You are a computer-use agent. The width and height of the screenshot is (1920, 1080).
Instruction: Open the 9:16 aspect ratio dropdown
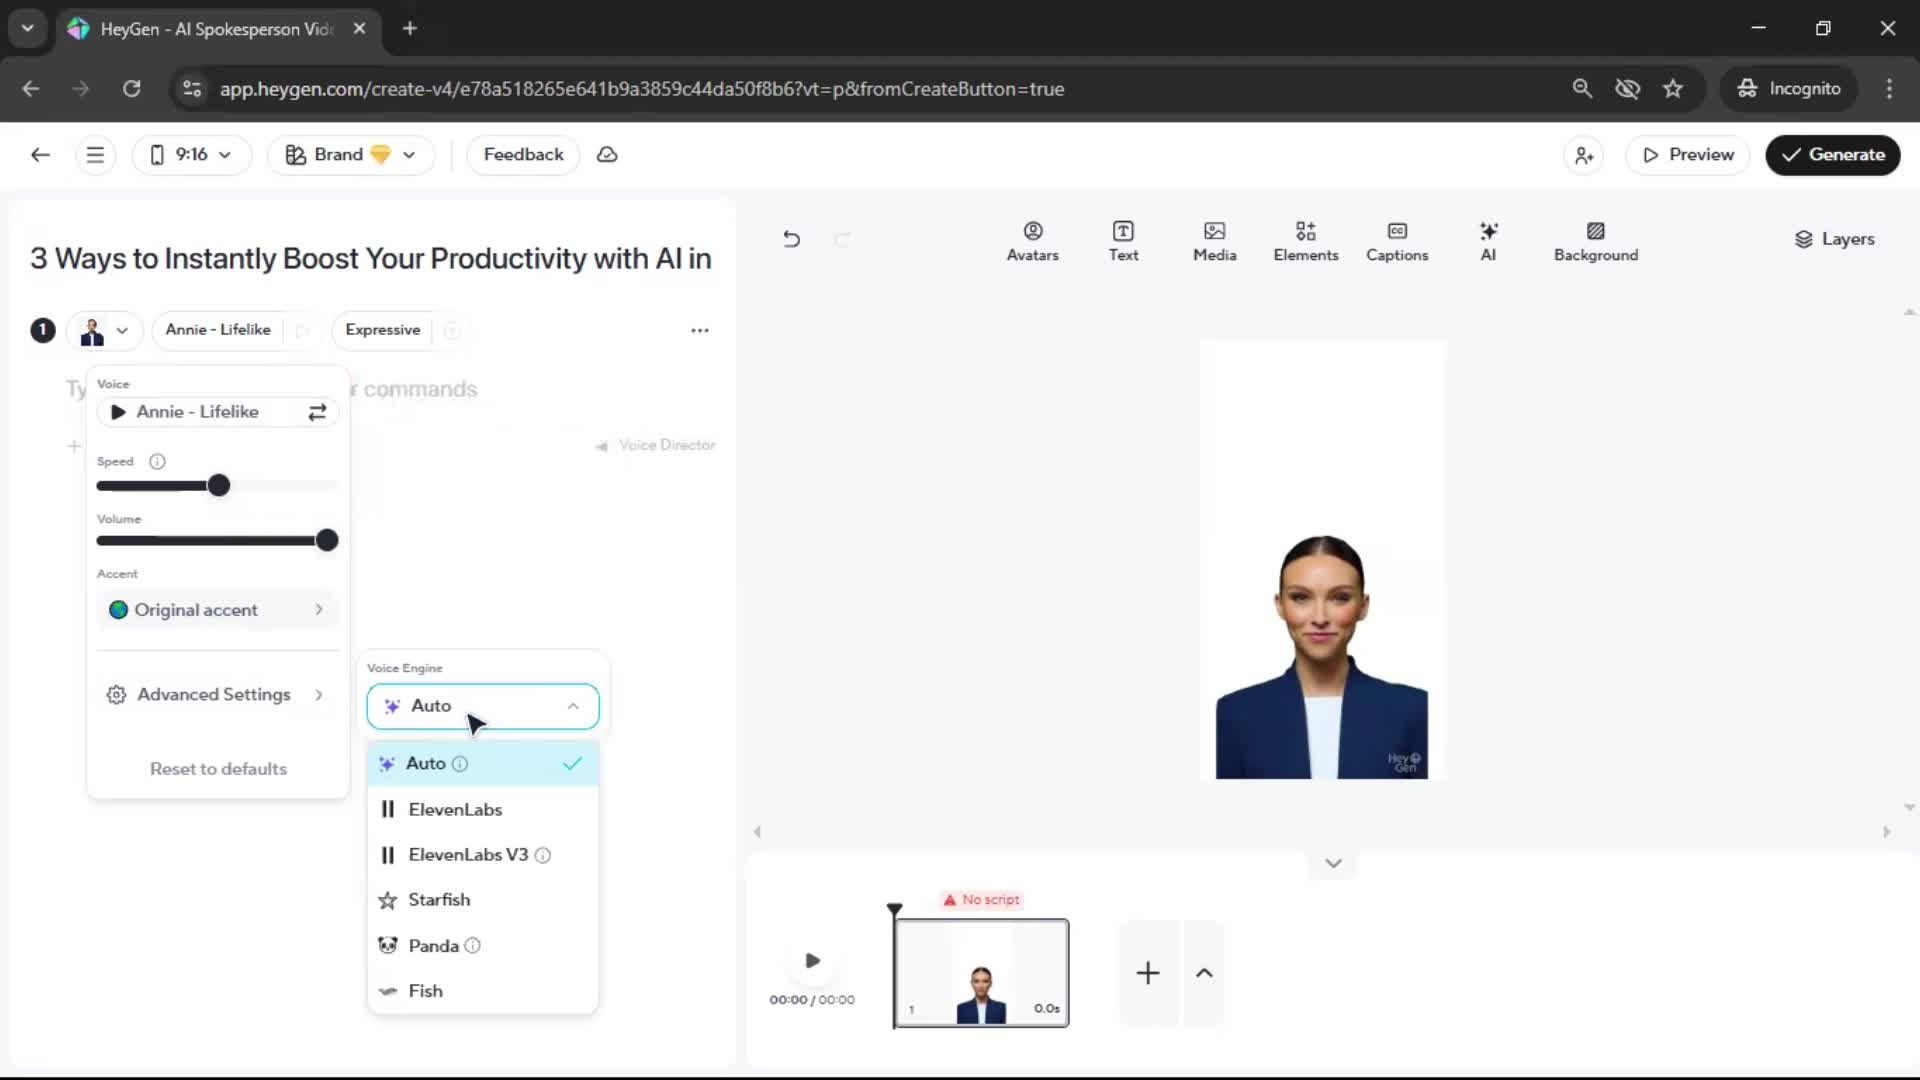click(191, 155)
